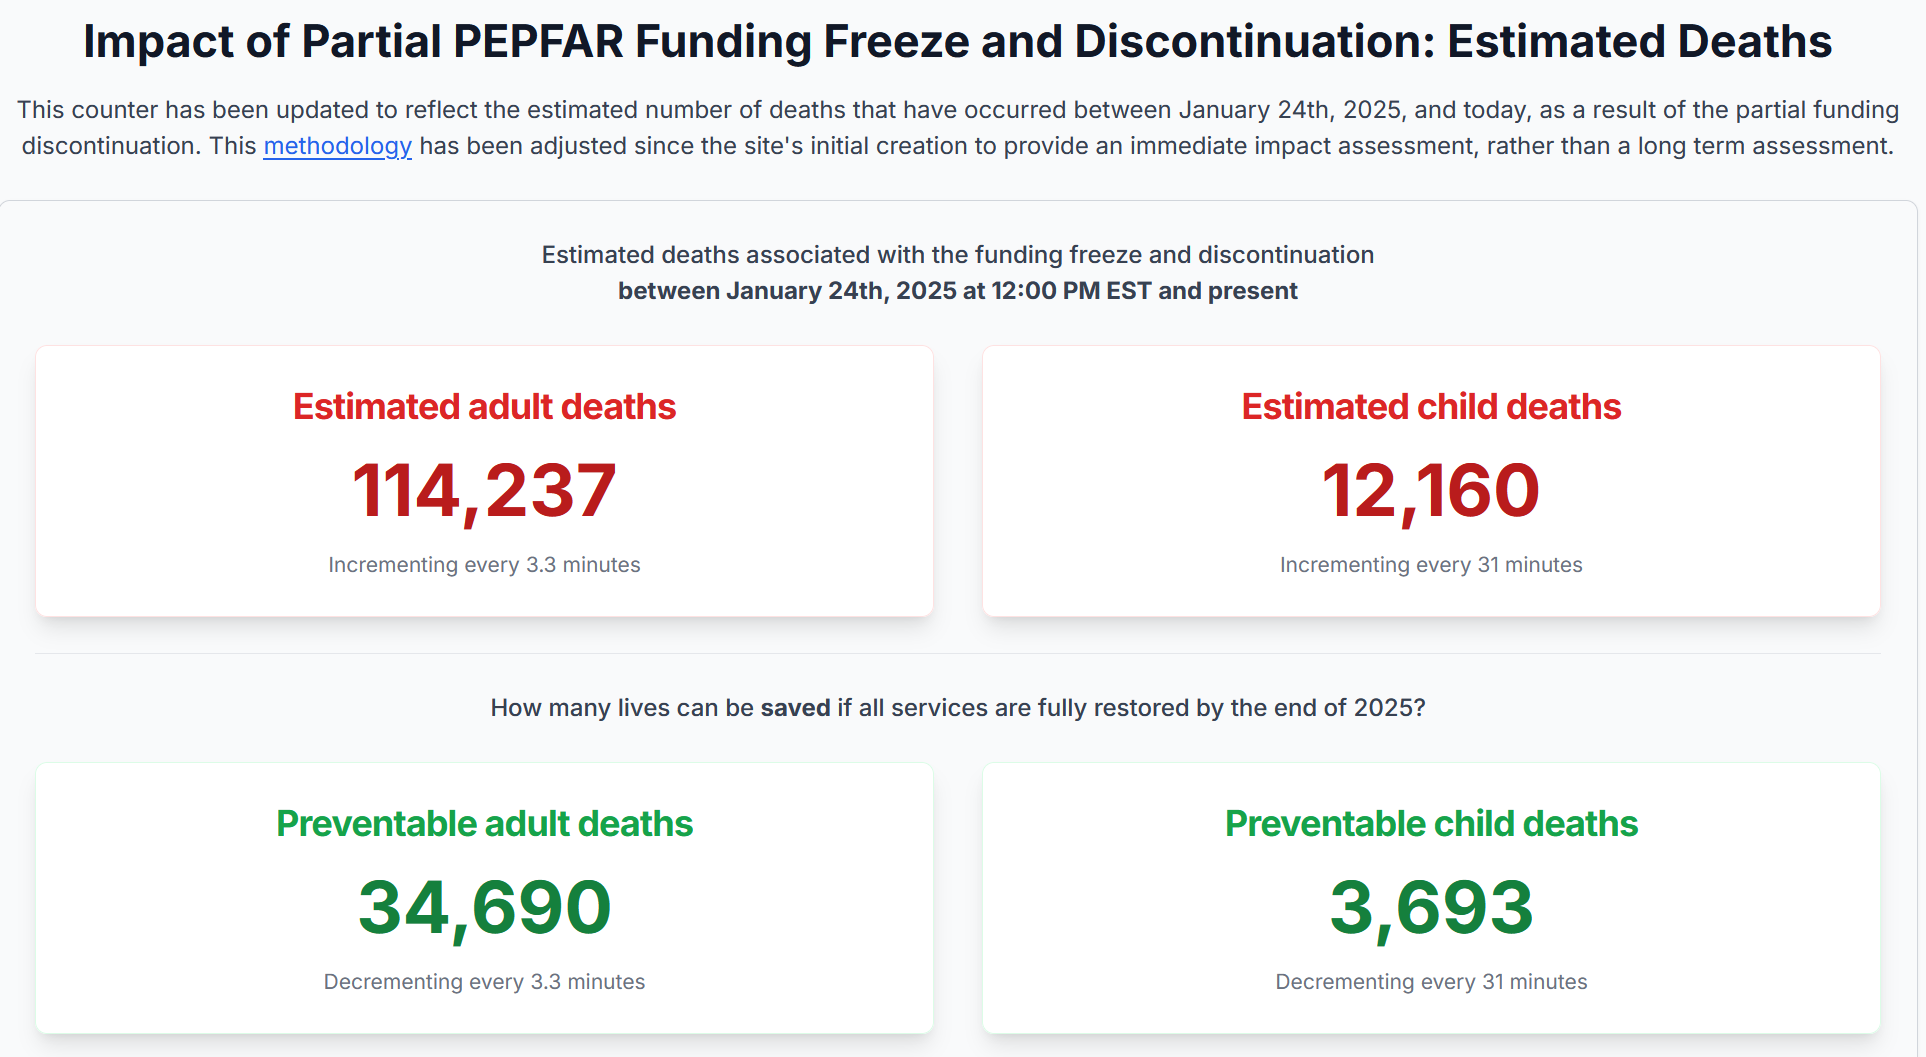The height and width of the screenshot is (1057, 1926).
Task: Select the 34,690 preventable adult deaths number
Action: click(x=484, y=907)
